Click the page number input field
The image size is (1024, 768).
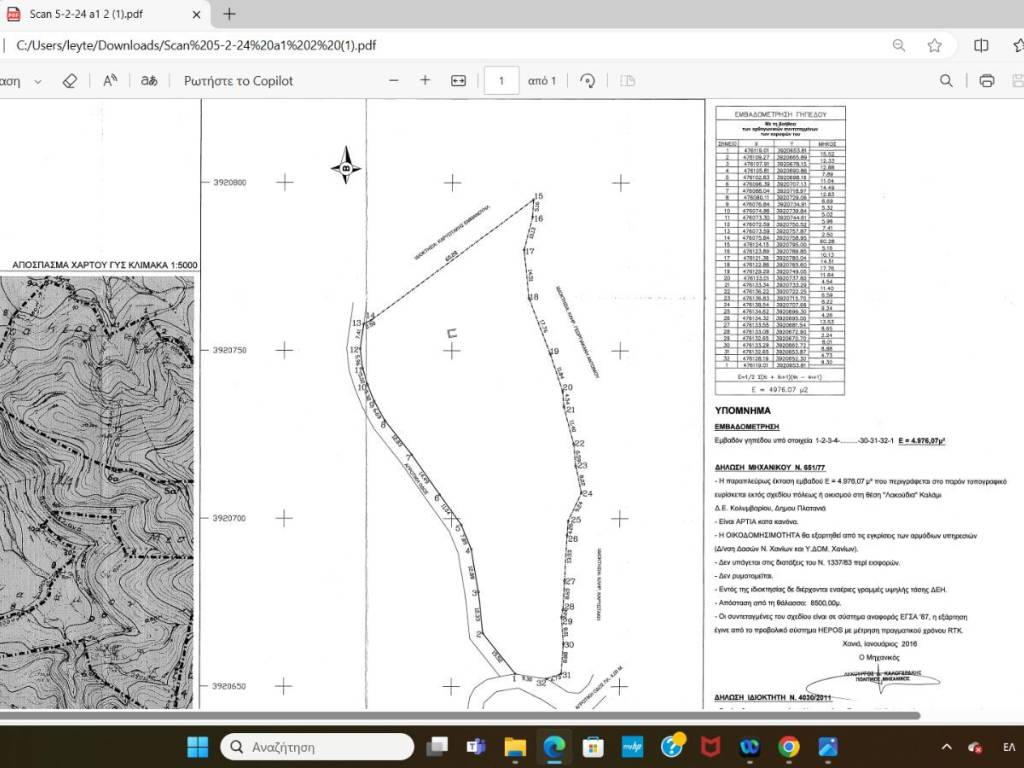click(501, 81)
